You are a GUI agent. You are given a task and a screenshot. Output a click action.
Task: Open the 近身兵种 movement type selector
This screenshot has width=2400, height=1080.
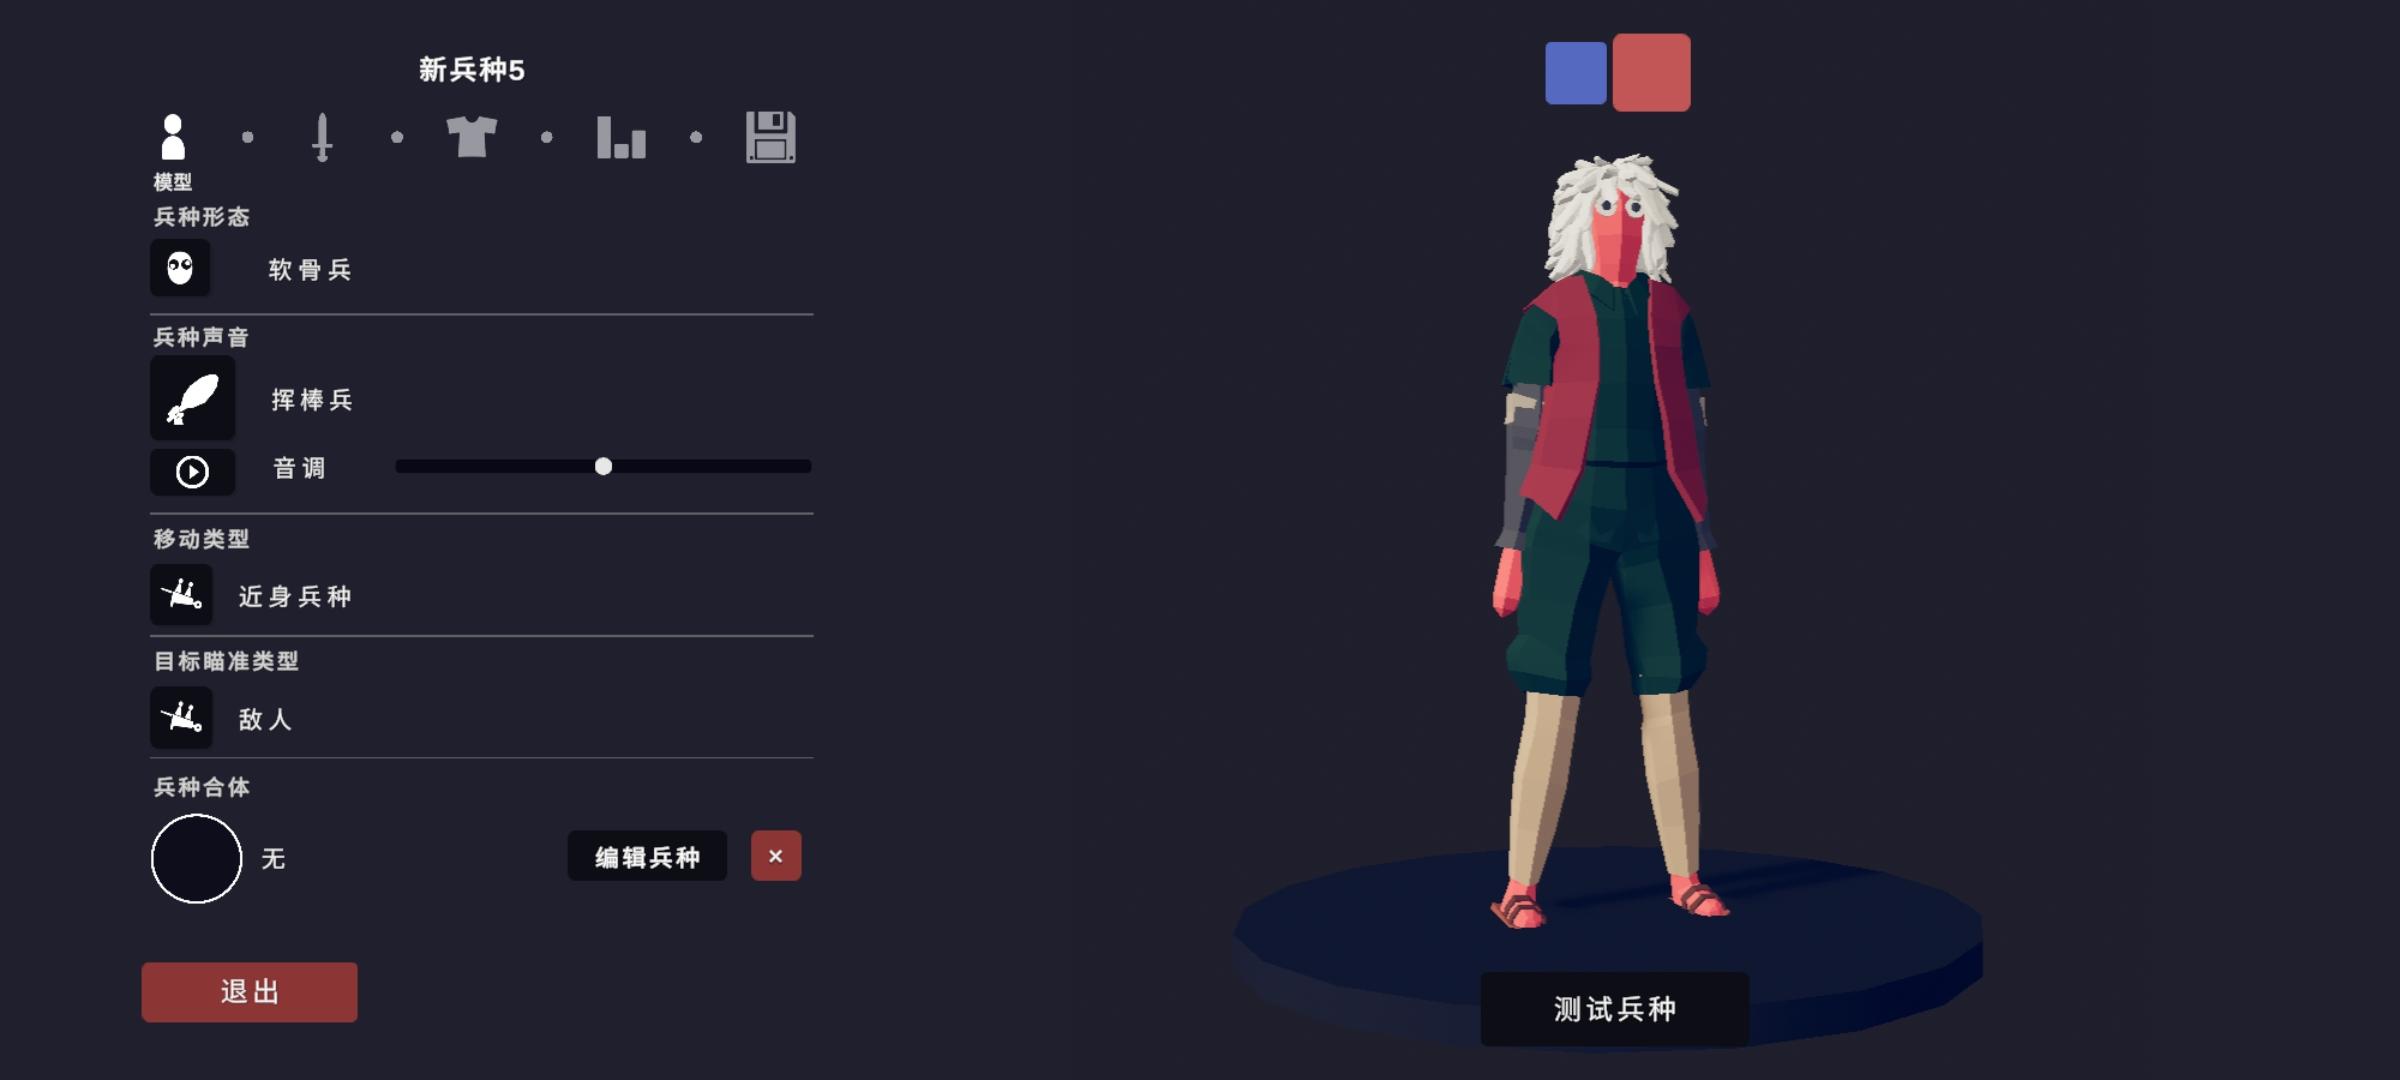tap(295, 597)
